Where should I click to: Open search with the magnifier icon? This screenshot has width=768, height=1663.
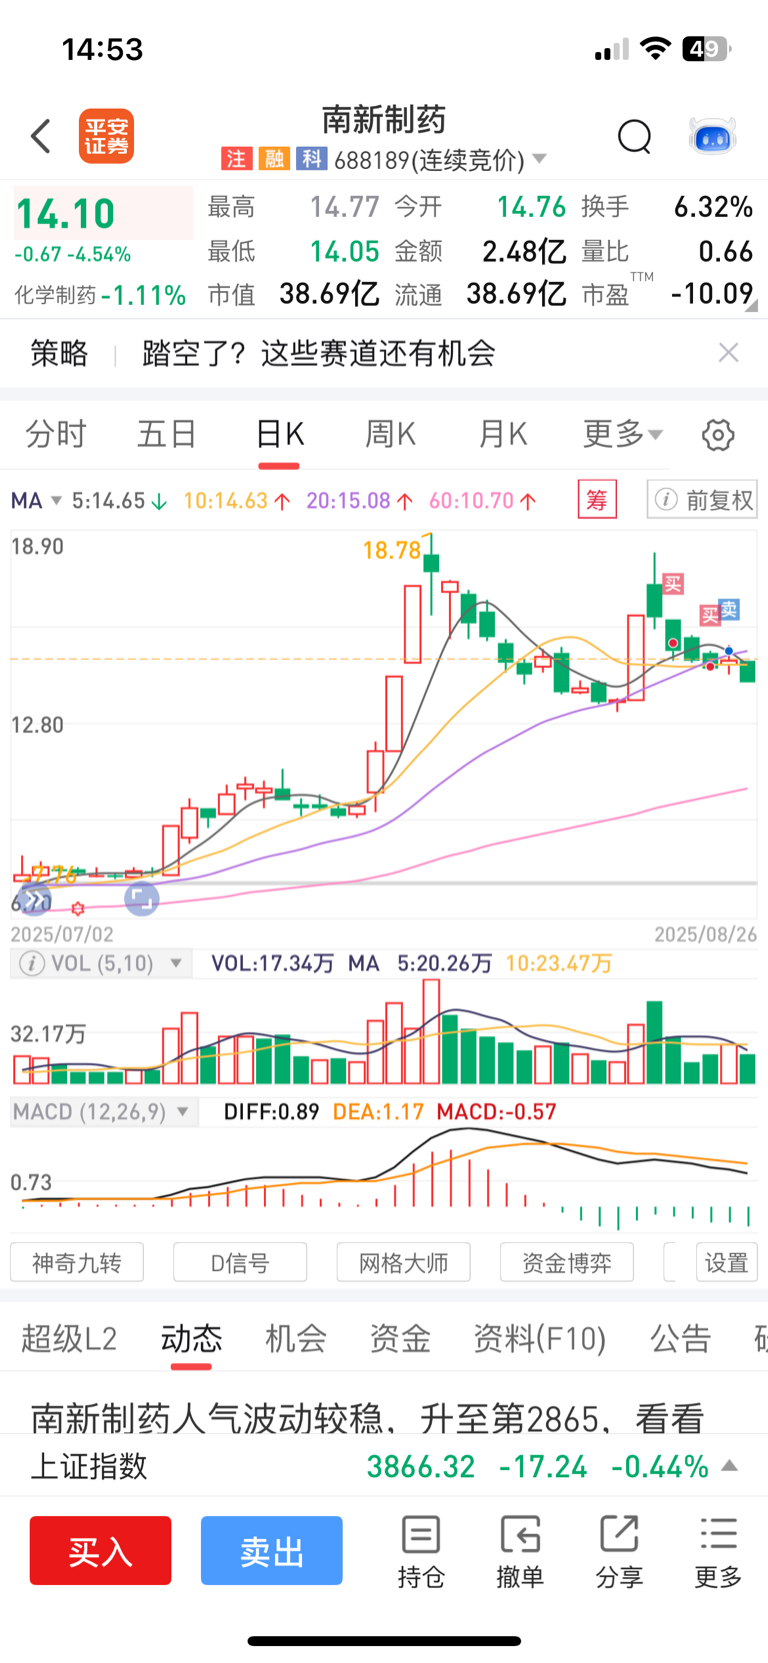(x=634, y=136)
